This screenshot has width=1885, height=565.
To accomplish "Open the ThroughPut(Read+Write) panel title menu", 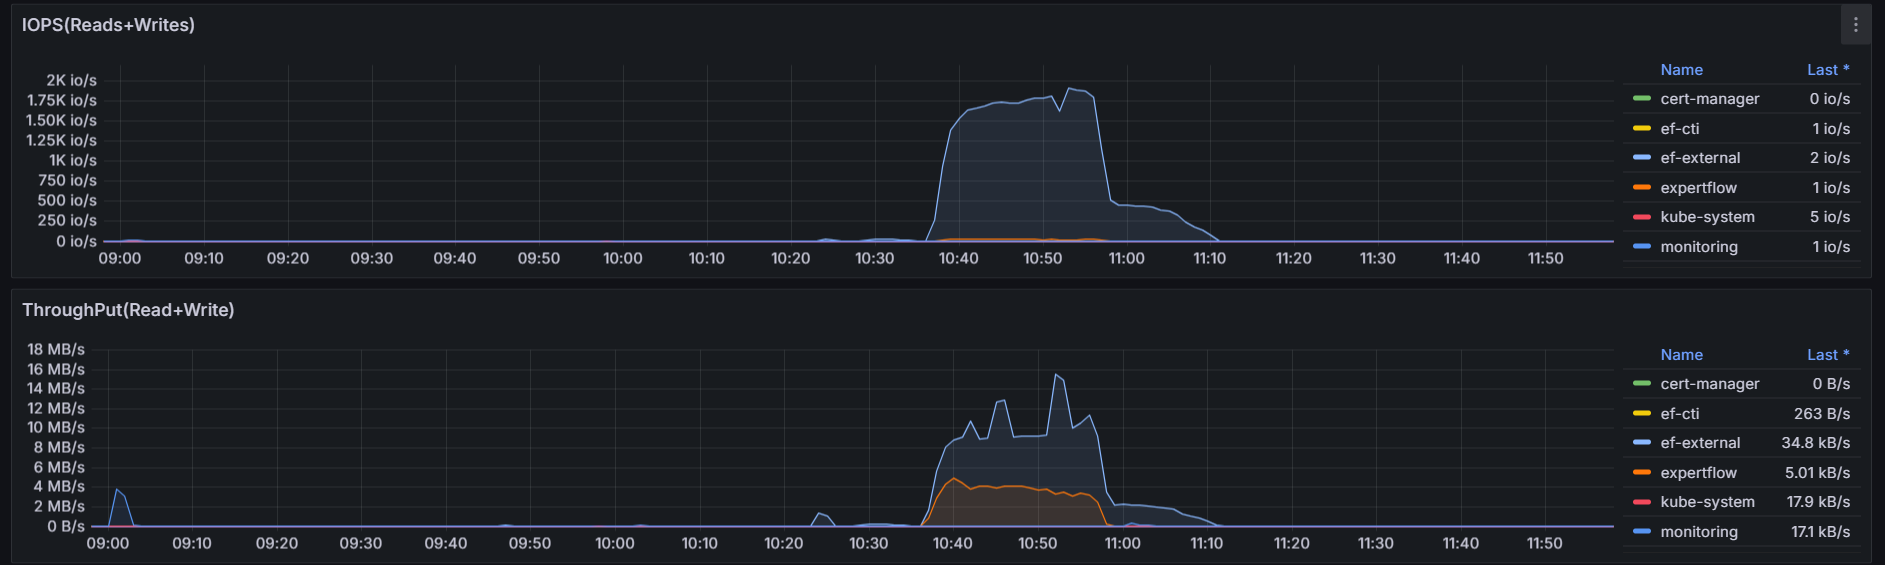I will click(128, 310).
